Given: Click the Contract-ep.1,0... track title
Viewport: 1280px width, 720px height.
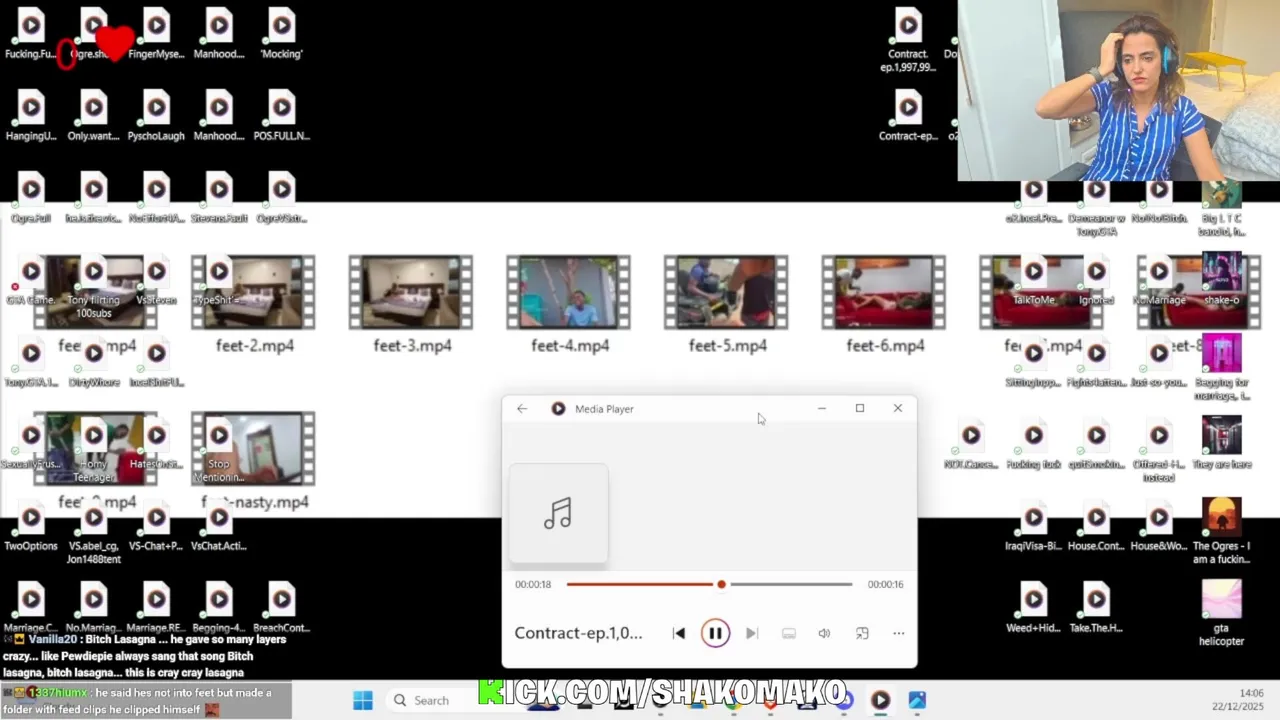Looking at the screenshot, I should point(578,633).
